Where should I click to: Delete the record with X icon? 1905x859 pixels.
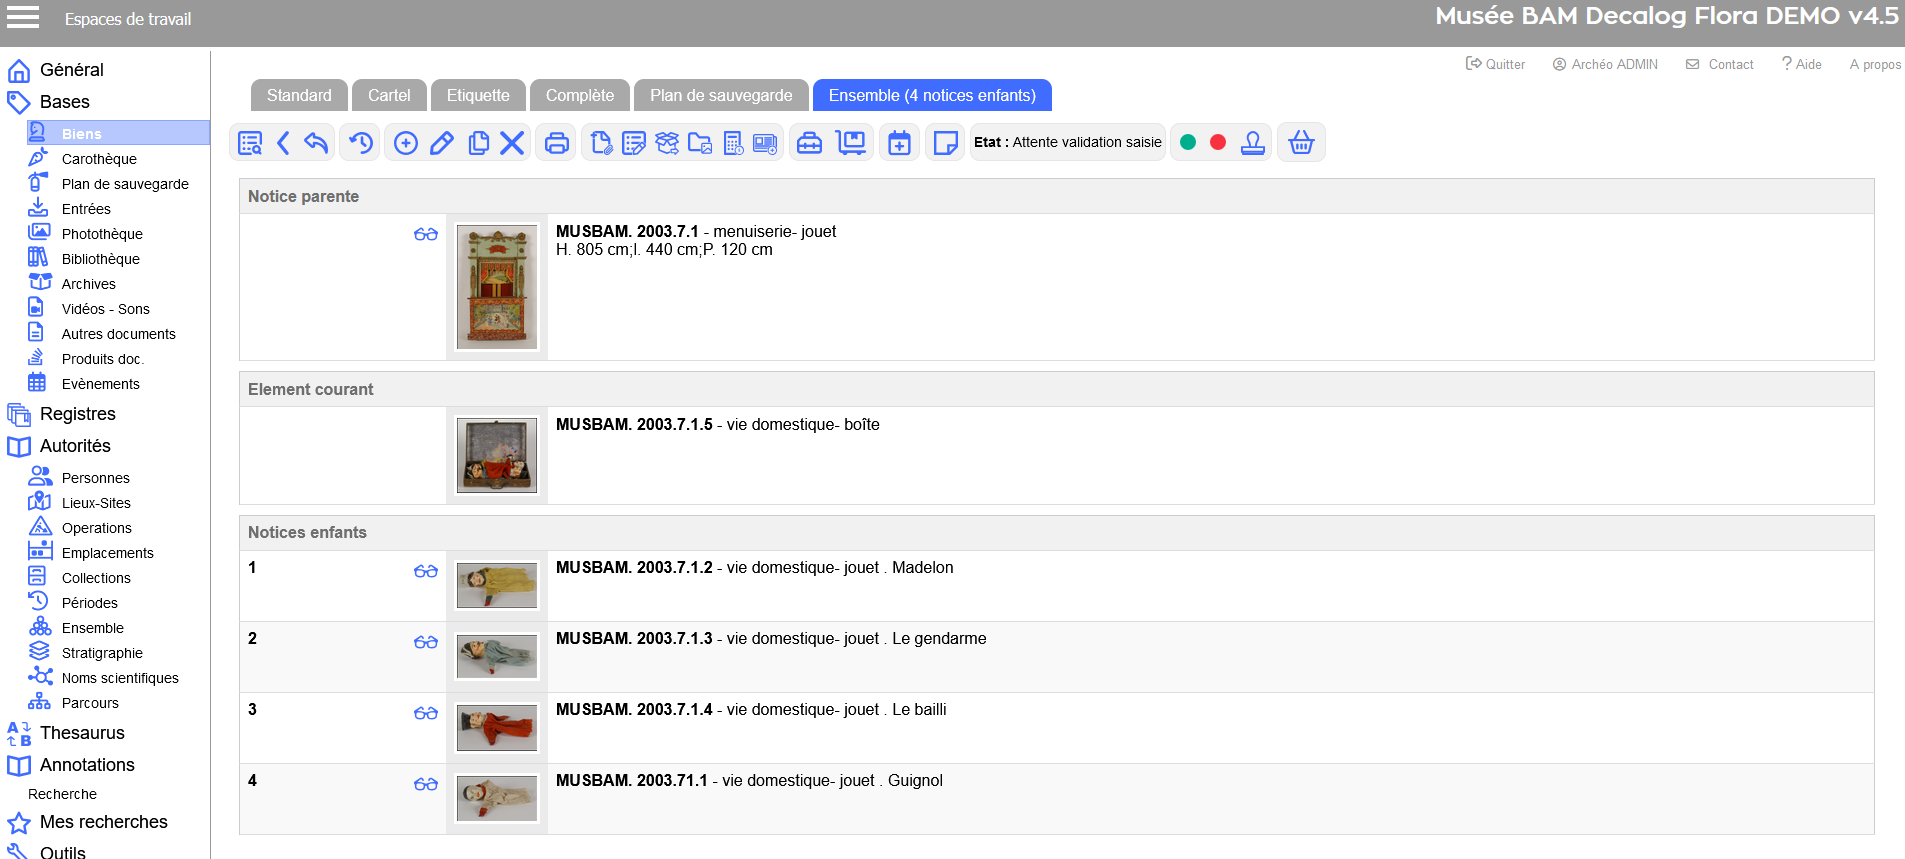(x=512, y=143)
